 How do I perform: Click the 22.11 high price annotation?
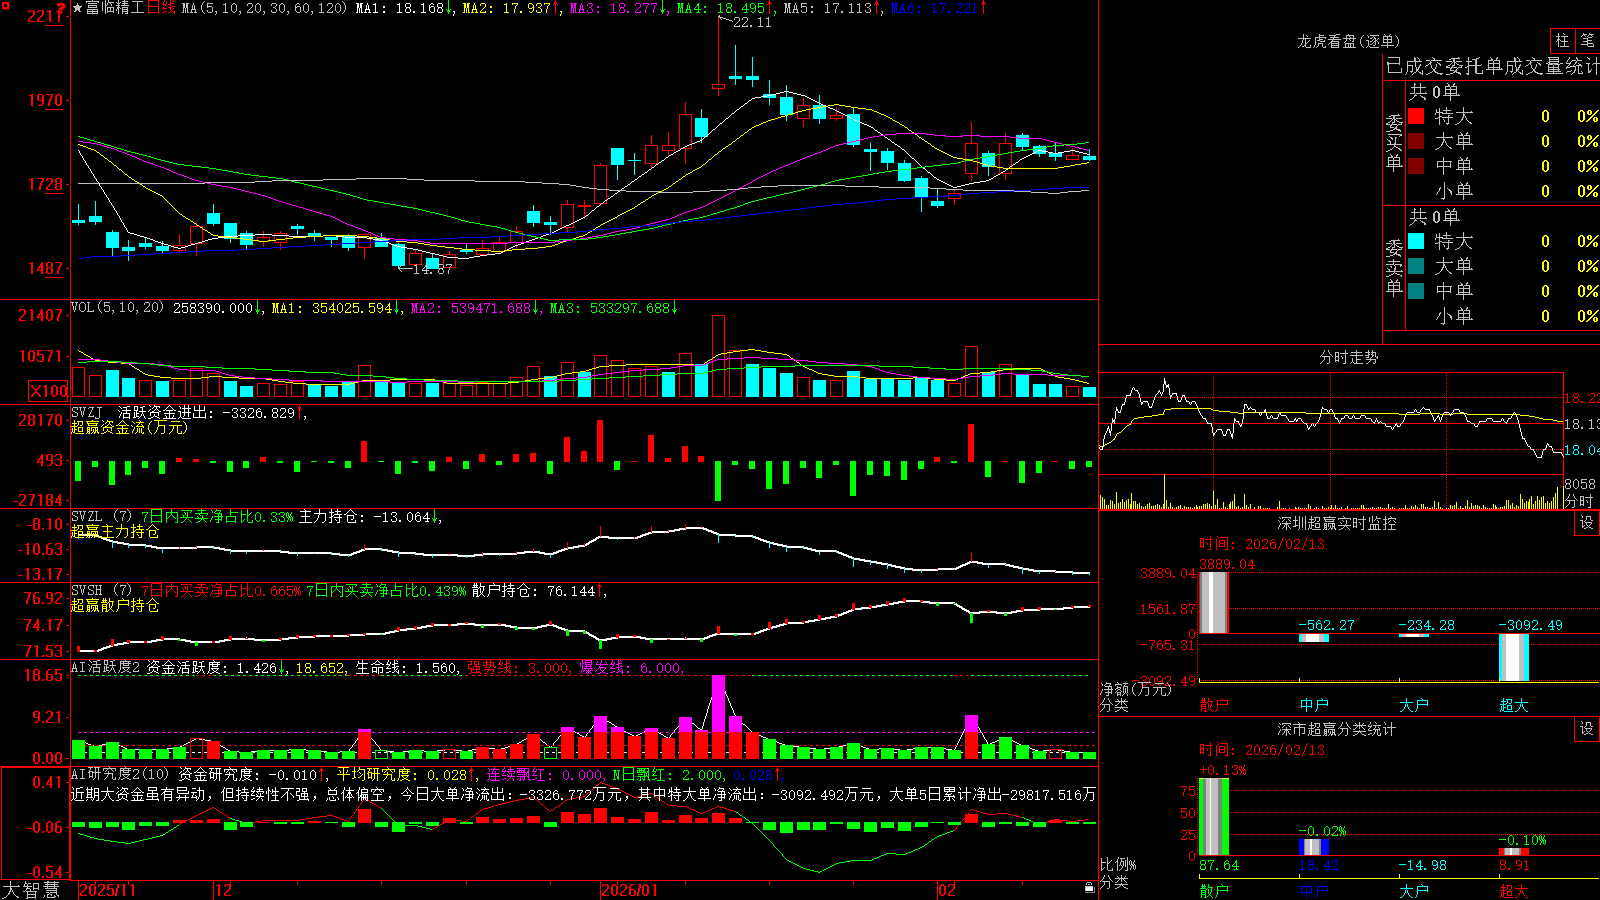point(752,22)
